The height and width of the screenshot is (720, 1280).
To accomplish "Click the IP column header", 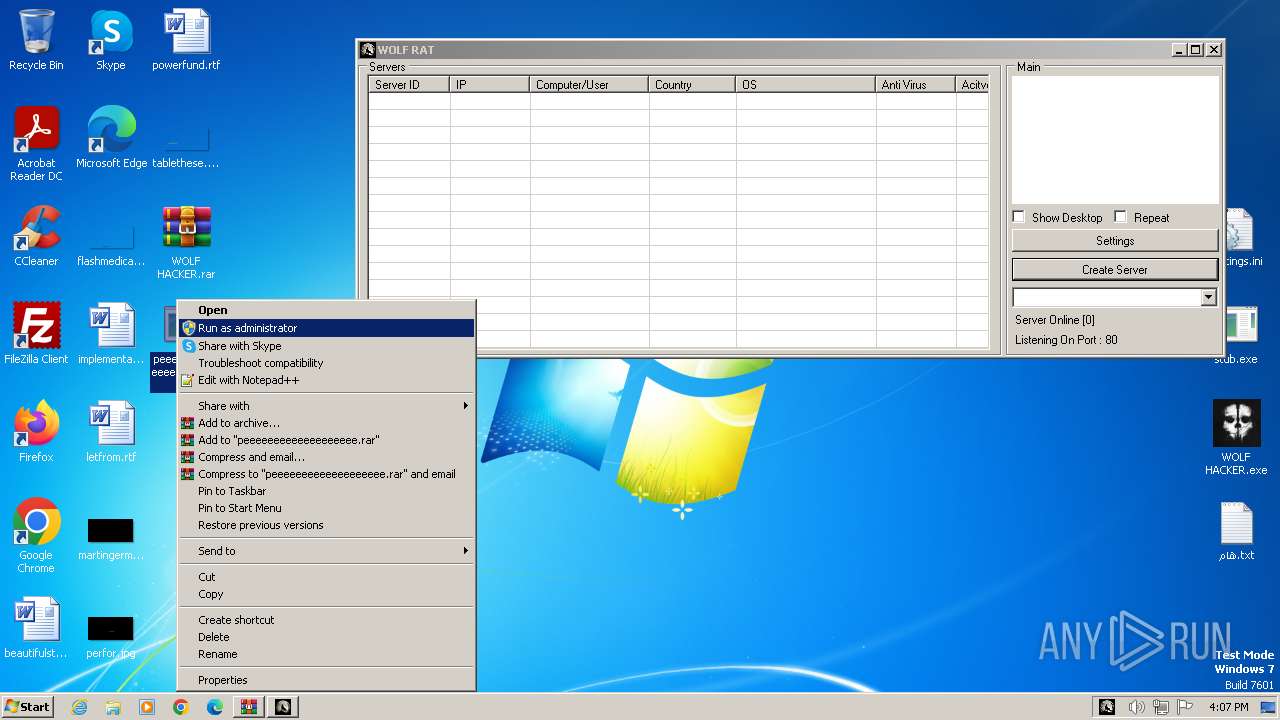I will coord(490,85).
